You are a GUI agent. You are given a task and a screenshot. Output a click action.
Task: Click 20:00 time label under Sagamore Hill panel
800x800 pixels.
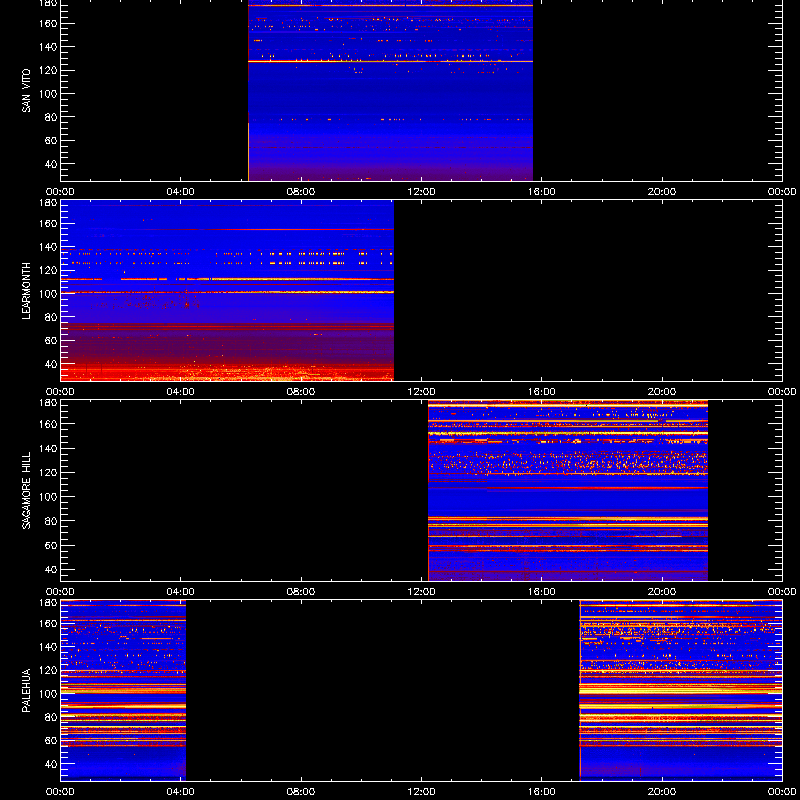click(662, 592)
